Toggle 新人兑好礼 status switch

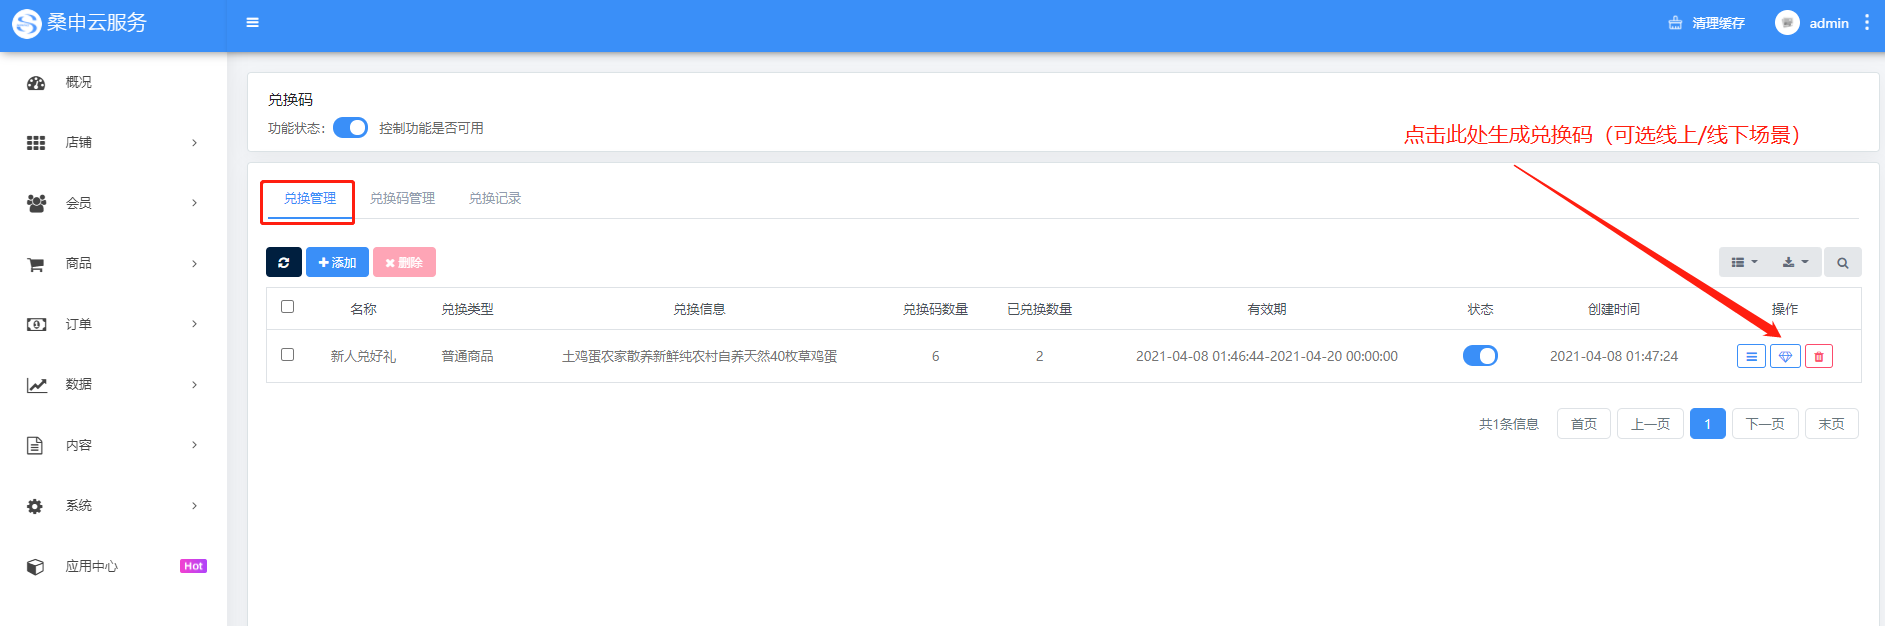(x=1480, y=356)
